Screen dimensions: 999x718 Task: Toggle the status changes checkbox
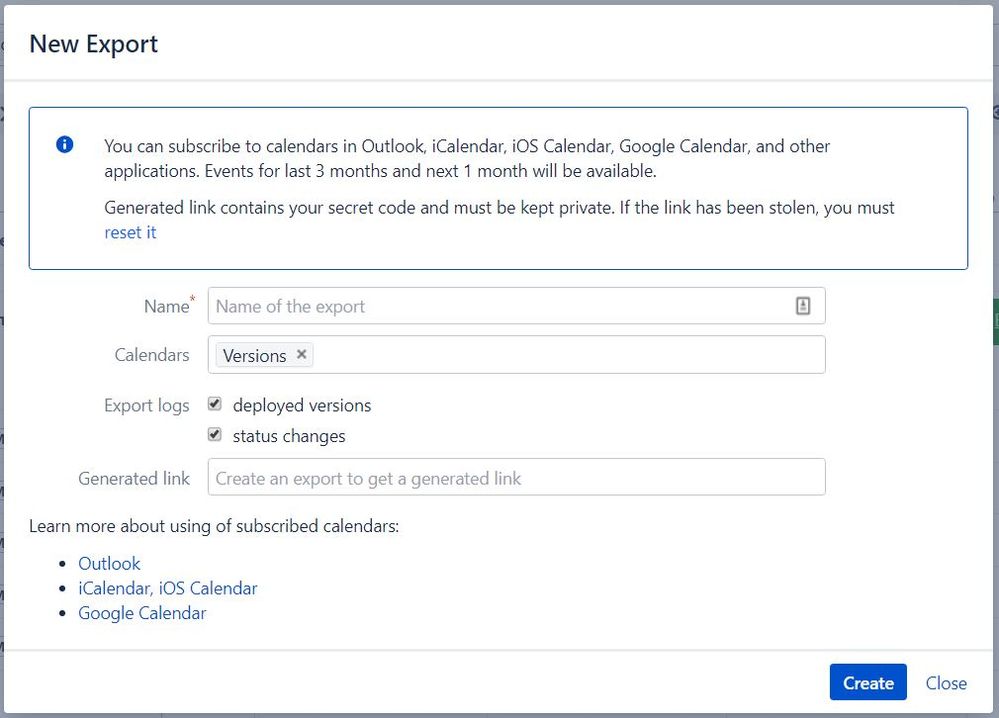click(x=215, y=435)
